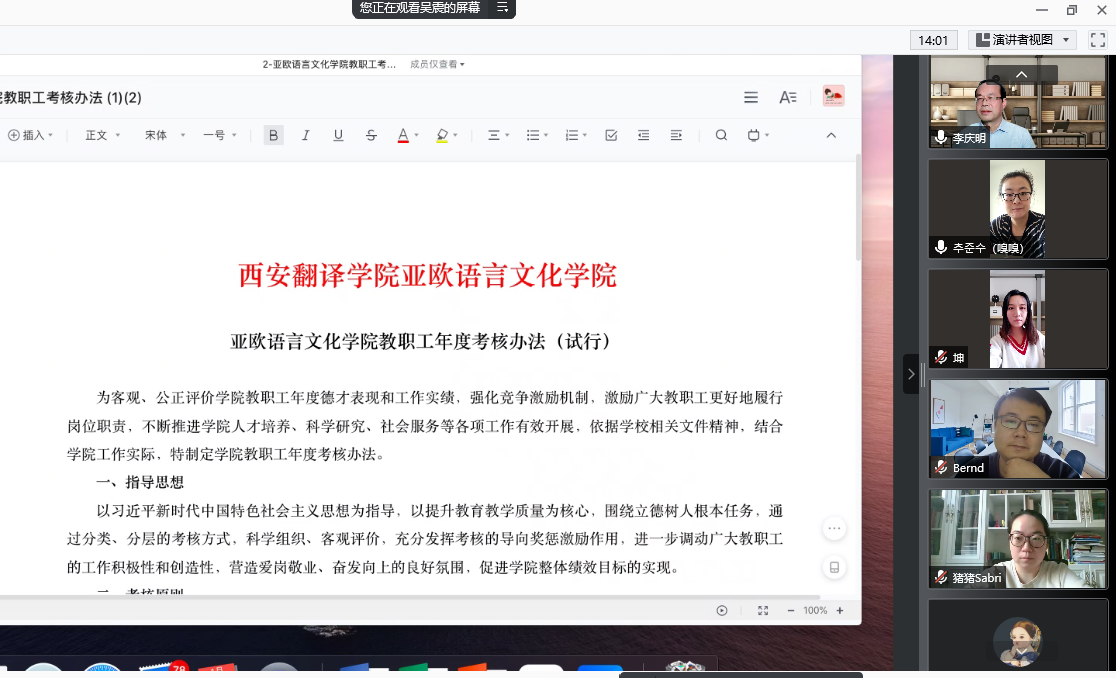
Task: Start document presentation play mode
Action: (722, 610)
